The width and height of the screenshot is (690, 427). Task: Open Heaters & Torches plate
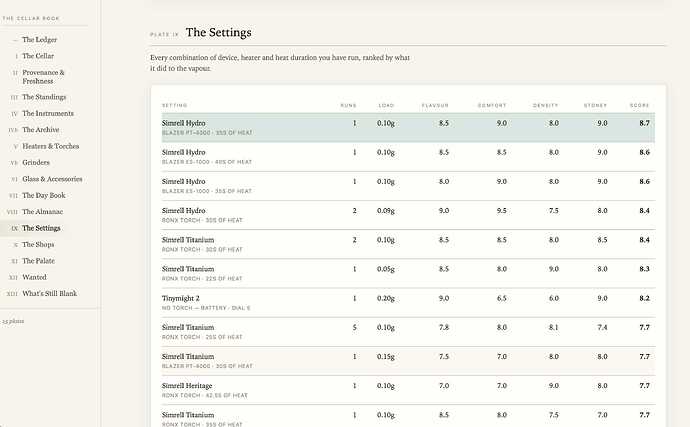click(x=51, y=146)
